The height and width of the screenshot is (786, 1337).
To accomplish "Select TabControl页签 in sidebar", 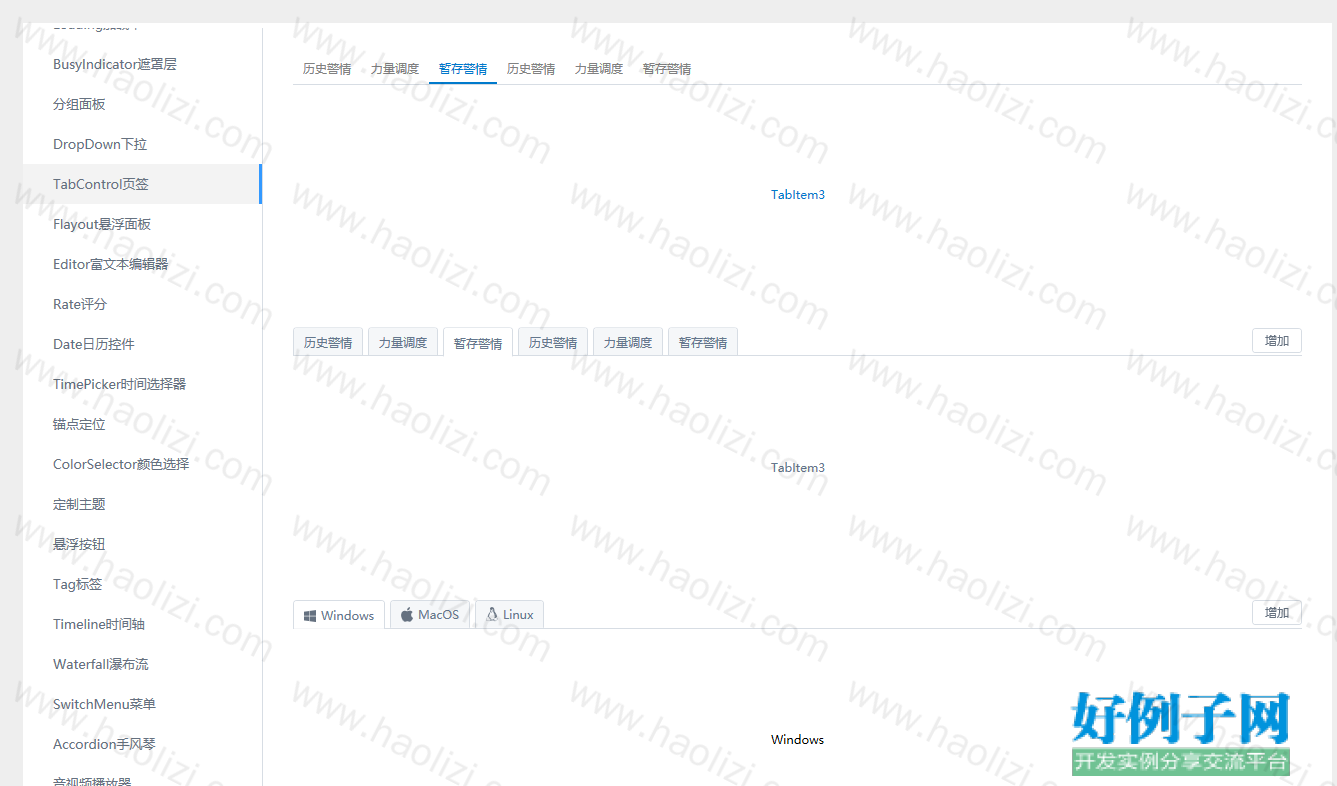I will 142,184.
